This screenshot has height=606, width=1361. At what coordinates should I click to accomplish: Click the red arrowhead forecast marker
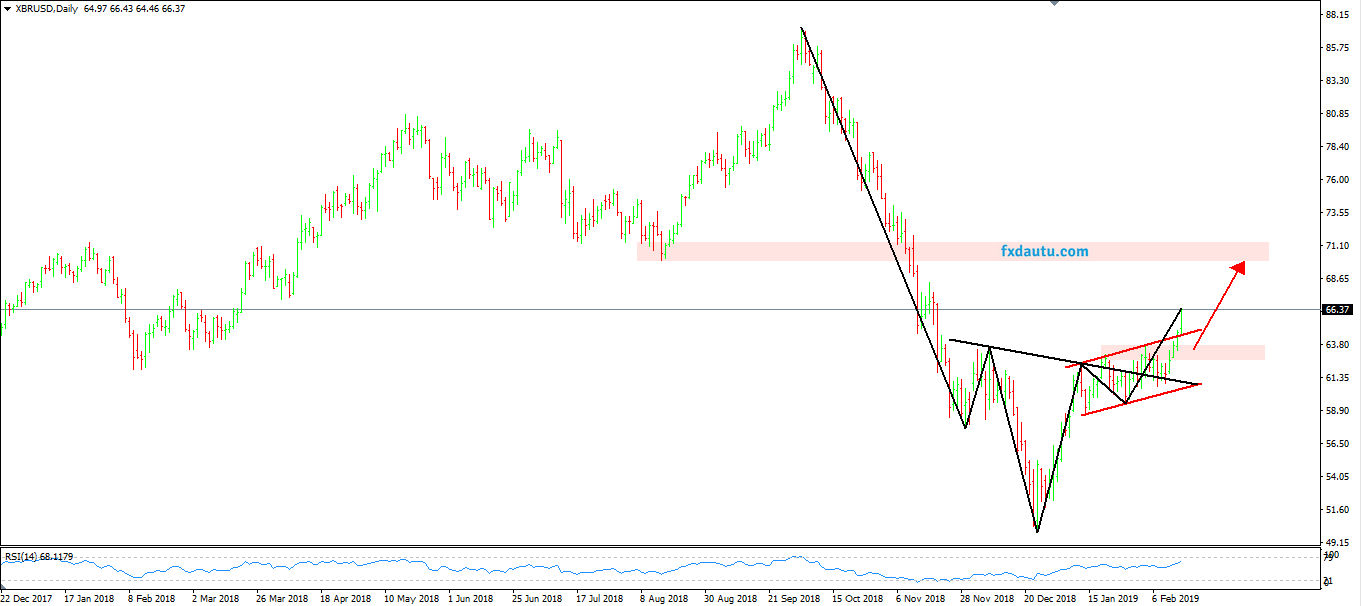pos(1238,266)
